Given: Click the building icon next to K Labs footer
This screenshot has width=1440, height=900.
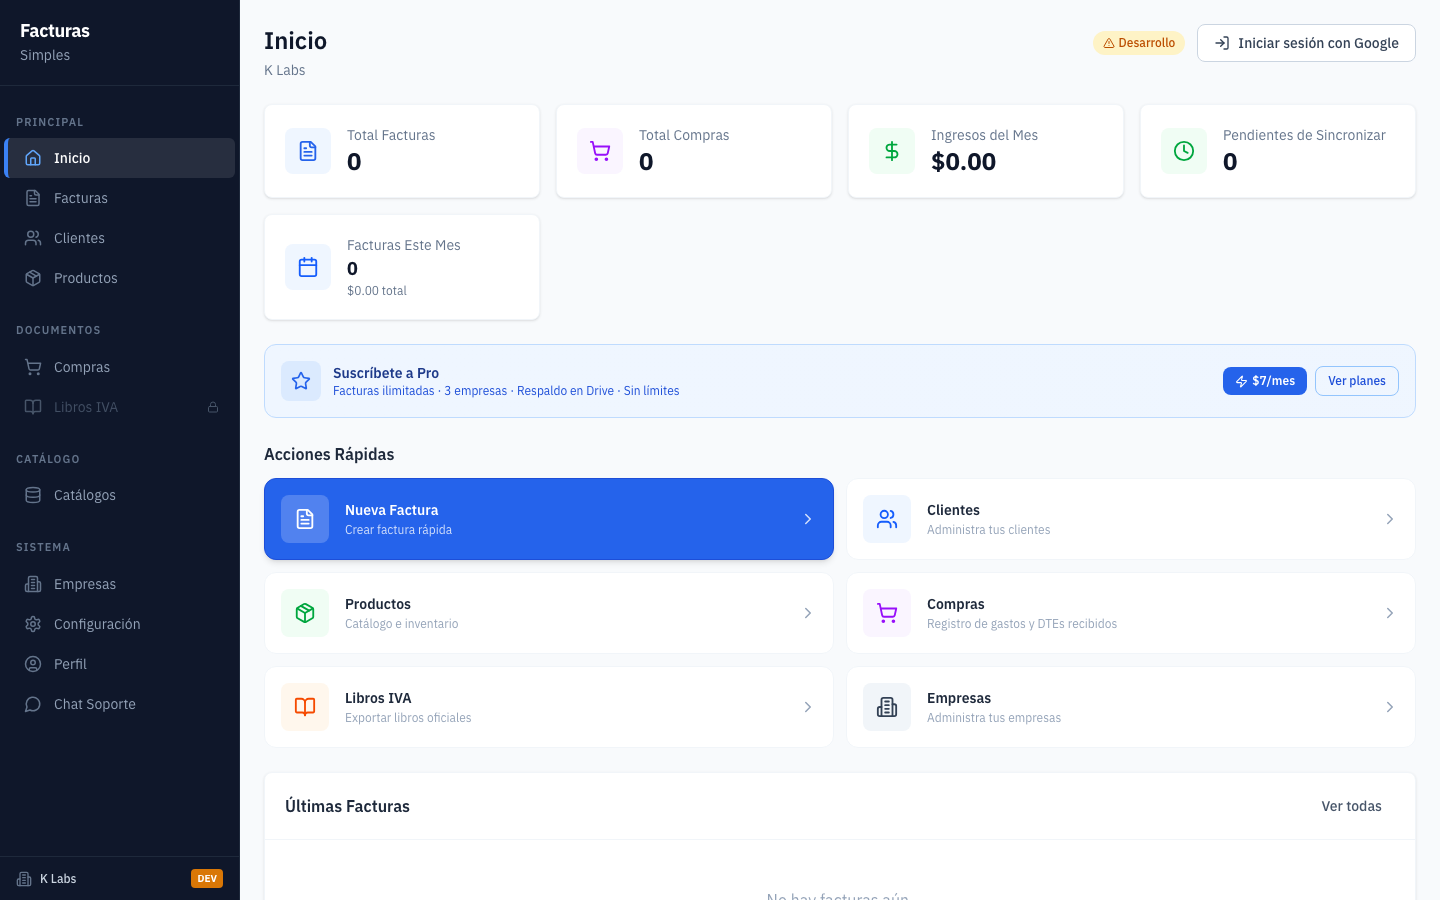Looking at the screenshot, I should tap(24, 879).
